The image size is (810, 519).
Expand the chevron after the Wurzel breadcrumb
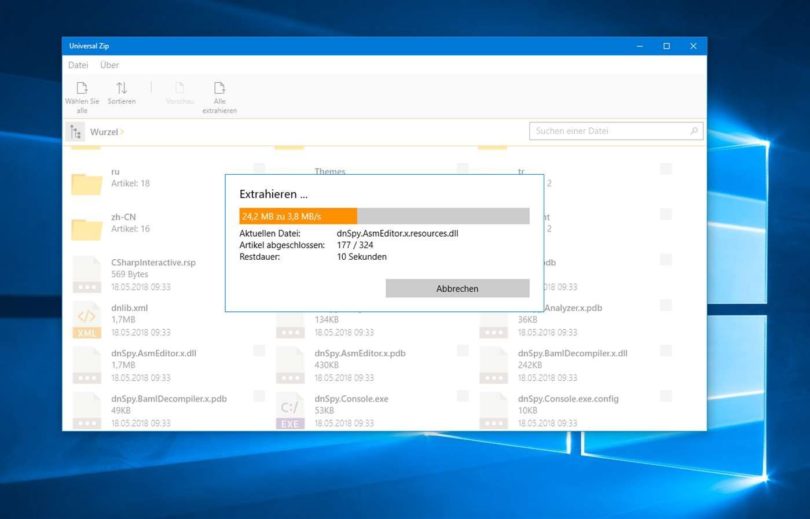click(122, 132)
